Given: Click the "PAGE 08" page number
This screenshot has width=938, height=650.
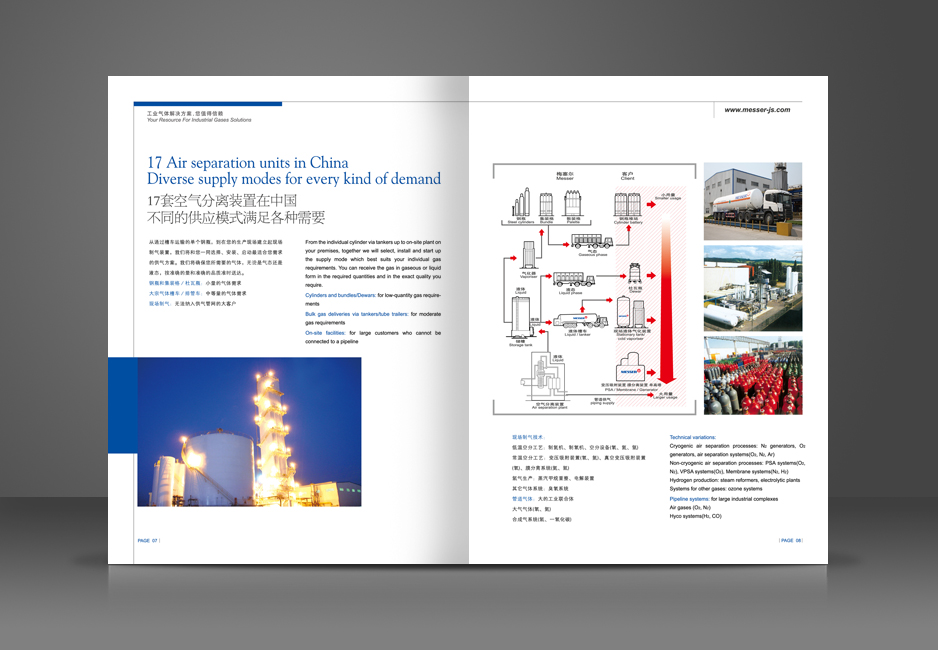Looking at the screenshot, I should pyautogui.click(x=791, y=541).
